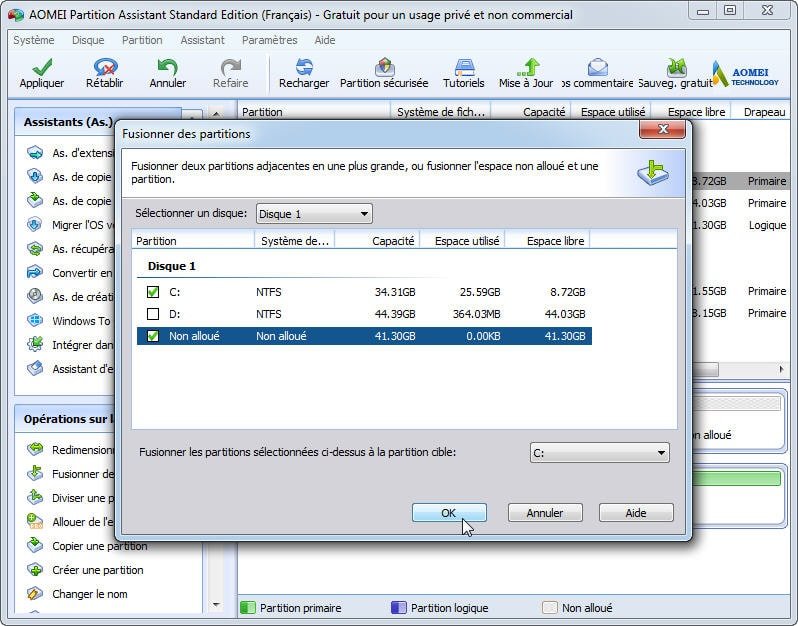Open the Paramètres menu
The image size is (798, 626).
pos(269,40)
